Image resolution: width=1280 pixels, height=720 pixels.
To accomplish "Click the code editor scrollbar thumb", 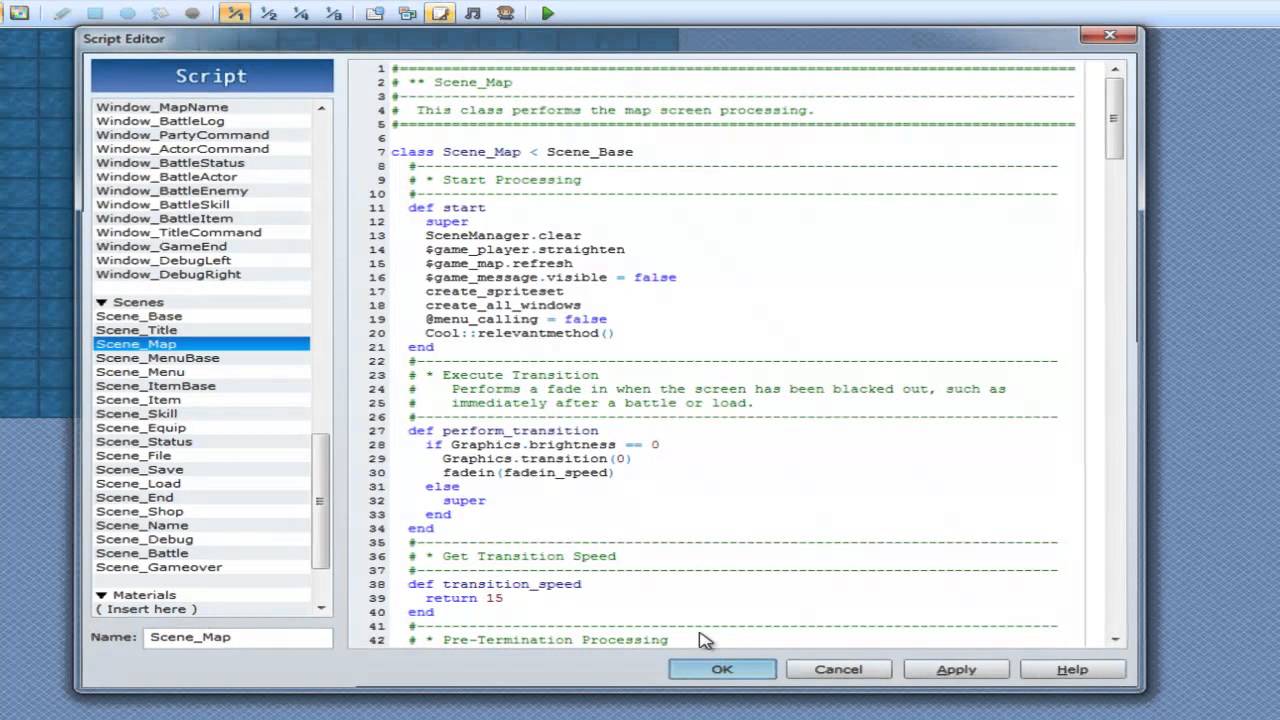I will point(1116,118).
